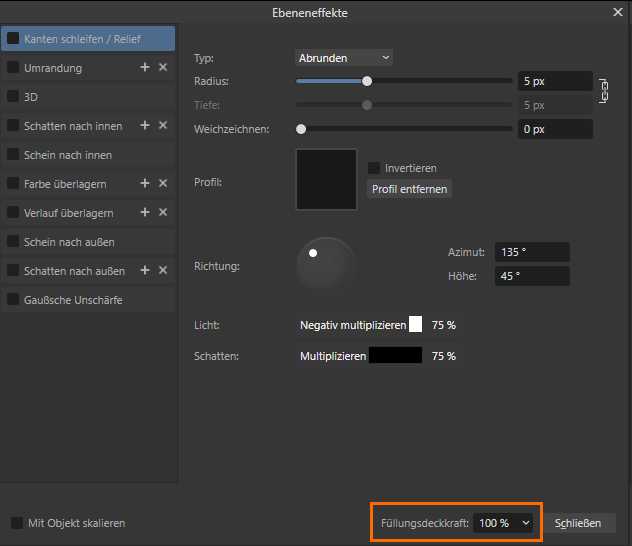The width and height of the screenshot is (632, 546).
Task: Add another Schatten nach innen effect
Action: click(x=145, y=126)
